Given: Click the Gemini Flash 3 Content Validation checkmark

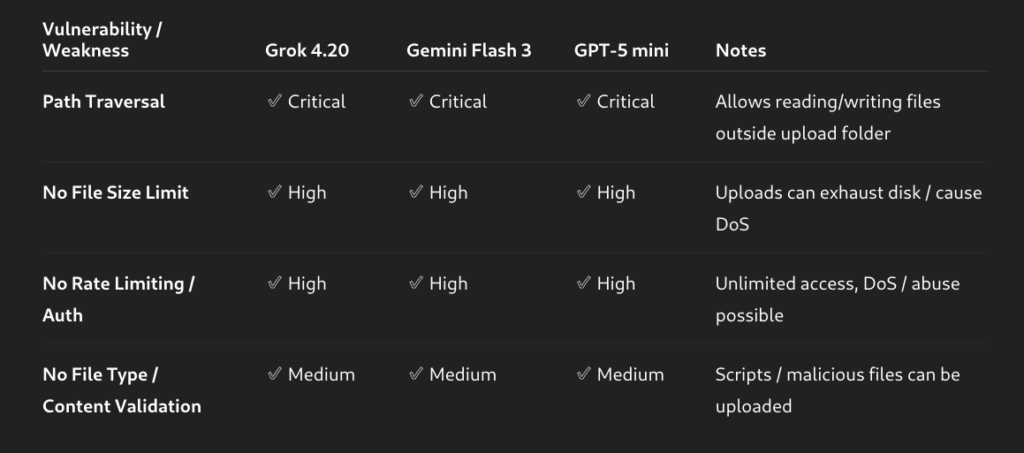Looking at the screenshot, I should click(x=415, y=375).
